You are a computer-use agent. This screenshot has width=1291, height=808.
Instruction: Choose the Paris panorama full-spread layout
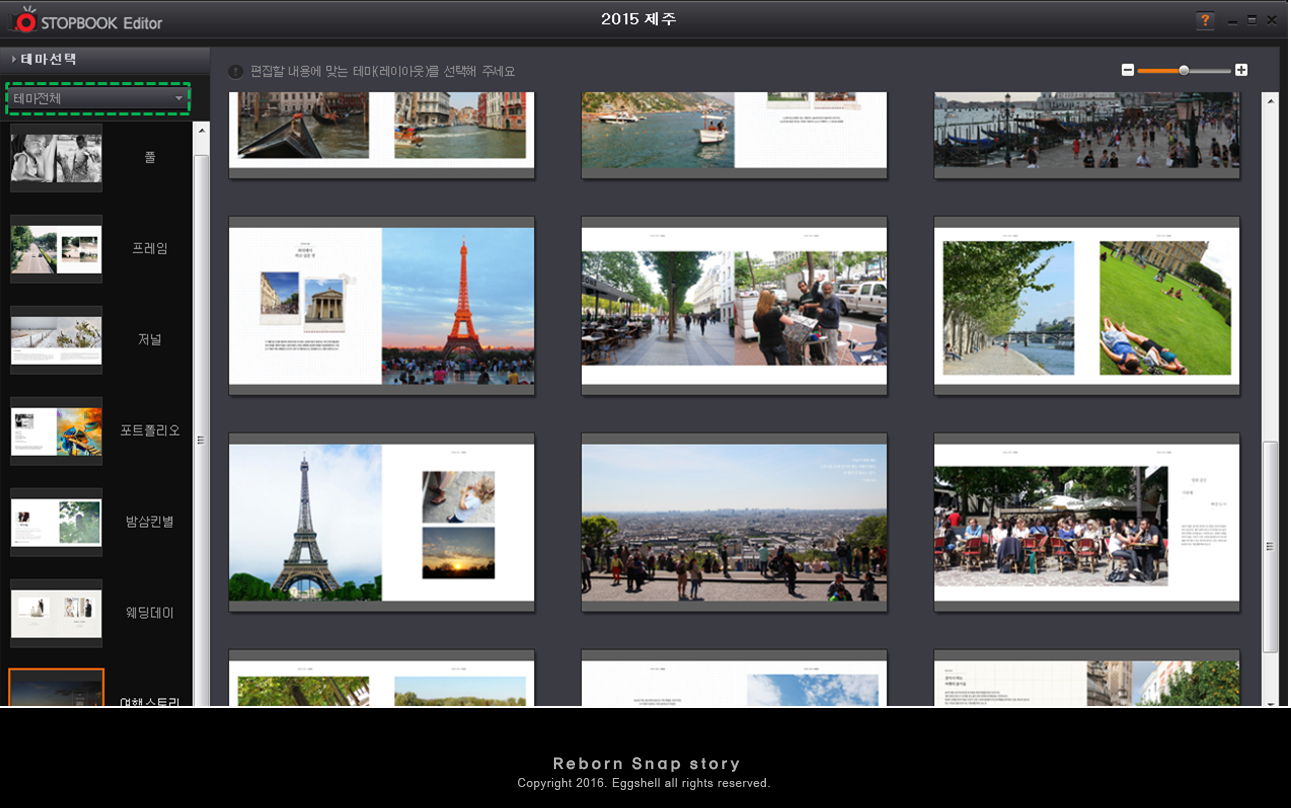(734, 522)
